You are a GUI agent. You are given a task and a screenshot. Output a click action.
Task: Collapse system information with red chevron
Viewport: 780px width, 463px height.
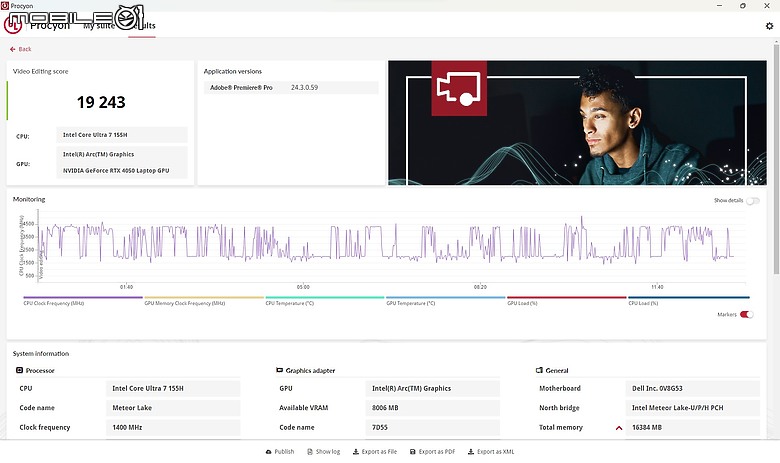(x=619, y=428)
